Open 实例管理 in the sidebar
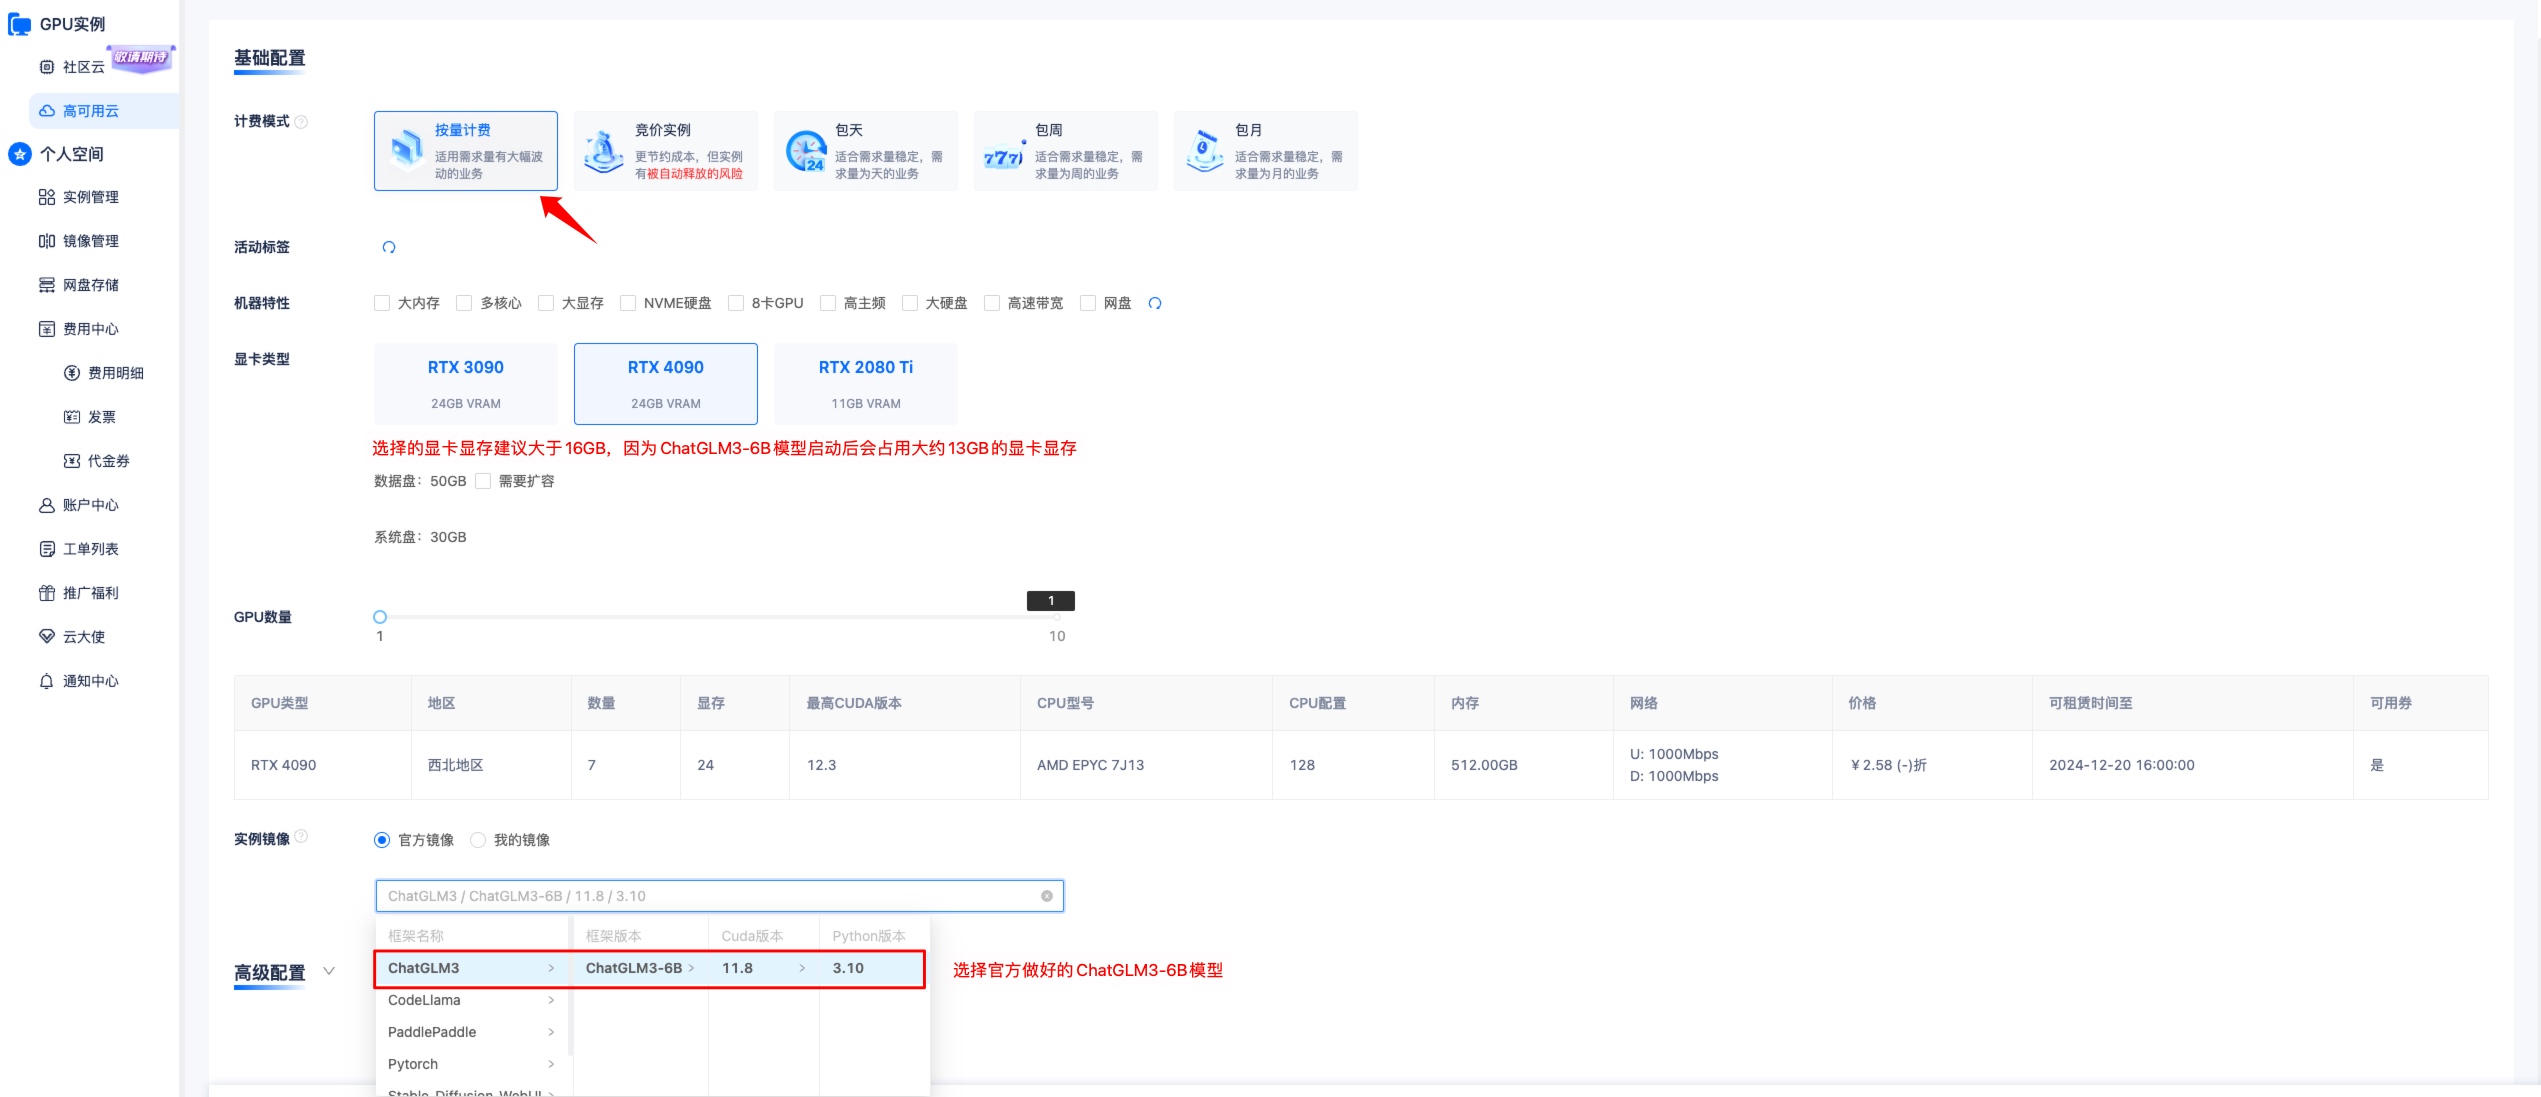 point(90,197)
